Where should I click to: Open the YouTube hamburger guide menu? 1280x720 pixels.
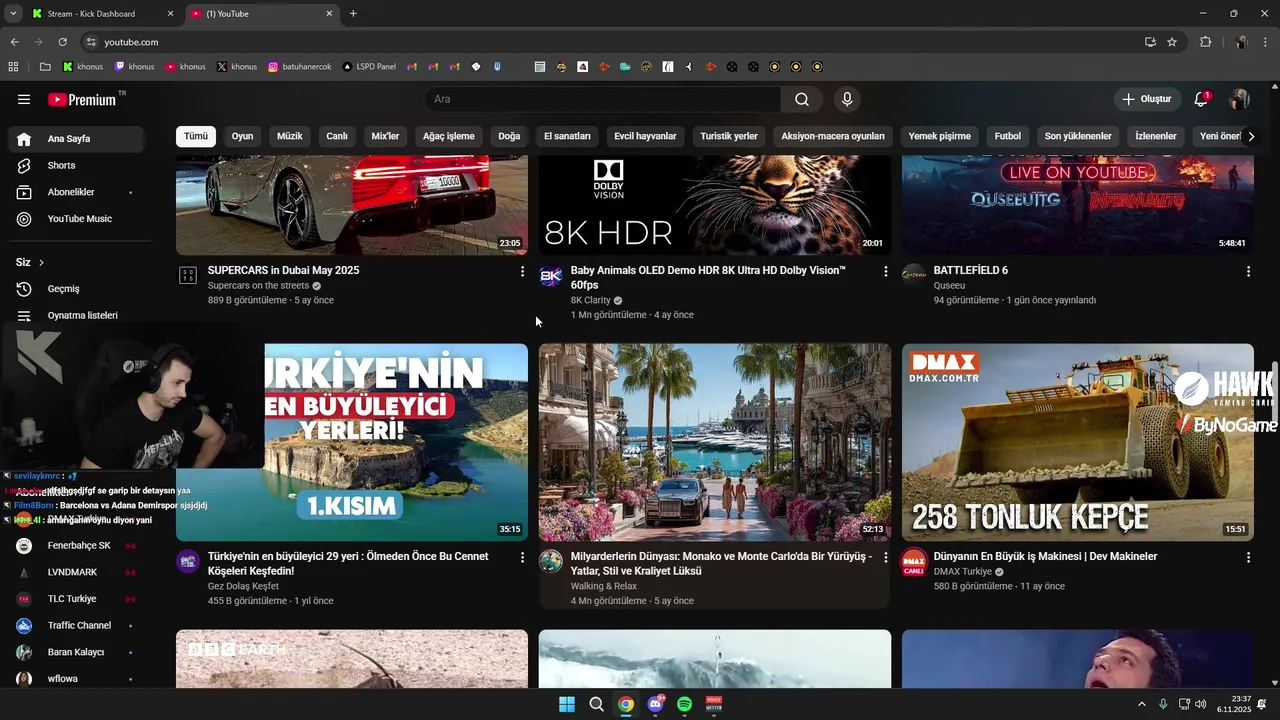24,99
